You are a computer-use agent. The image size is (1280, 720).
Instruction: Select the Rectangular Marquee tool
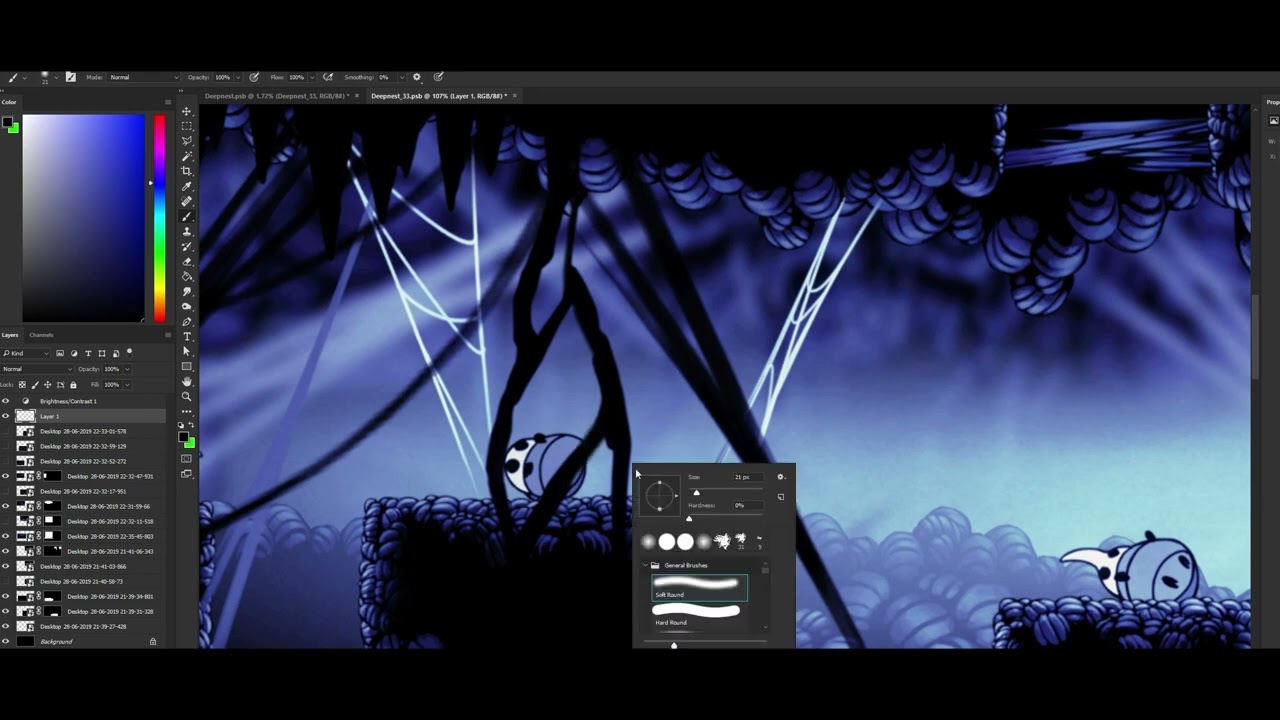pyautogui.click(x=187, y=126)
